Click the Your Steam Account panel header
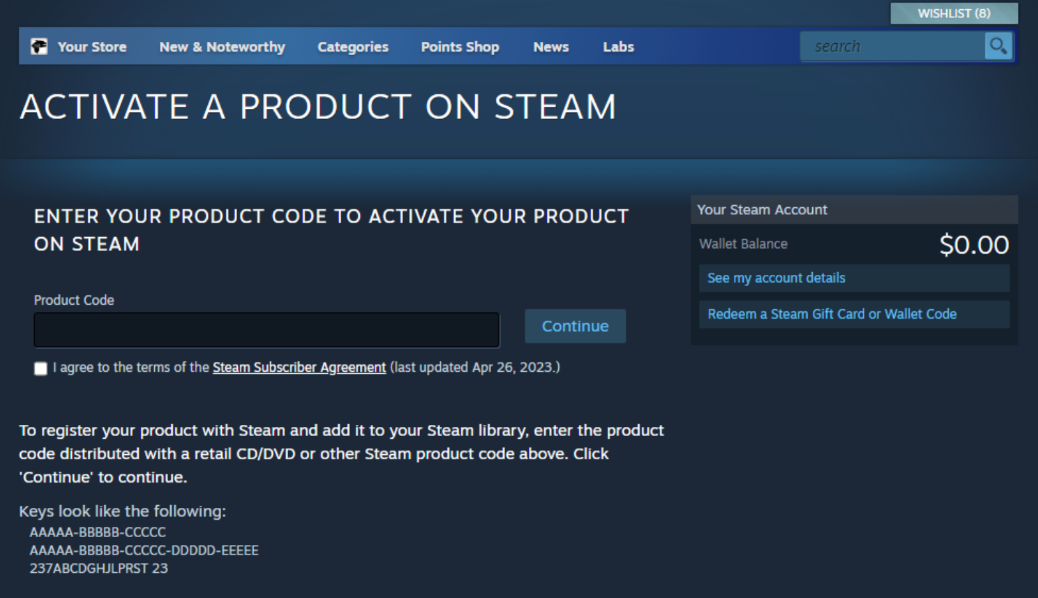The width and height of the screenshot is (1038, 598). coord(854,210)
